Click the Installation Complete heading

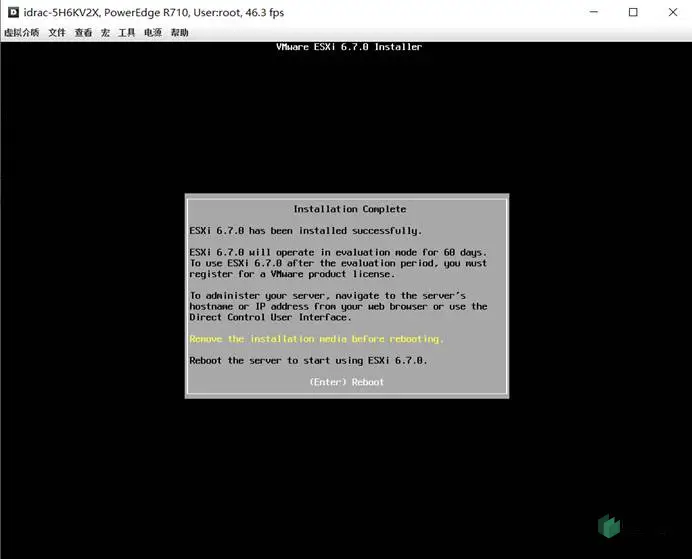click(x=350, y=209)
